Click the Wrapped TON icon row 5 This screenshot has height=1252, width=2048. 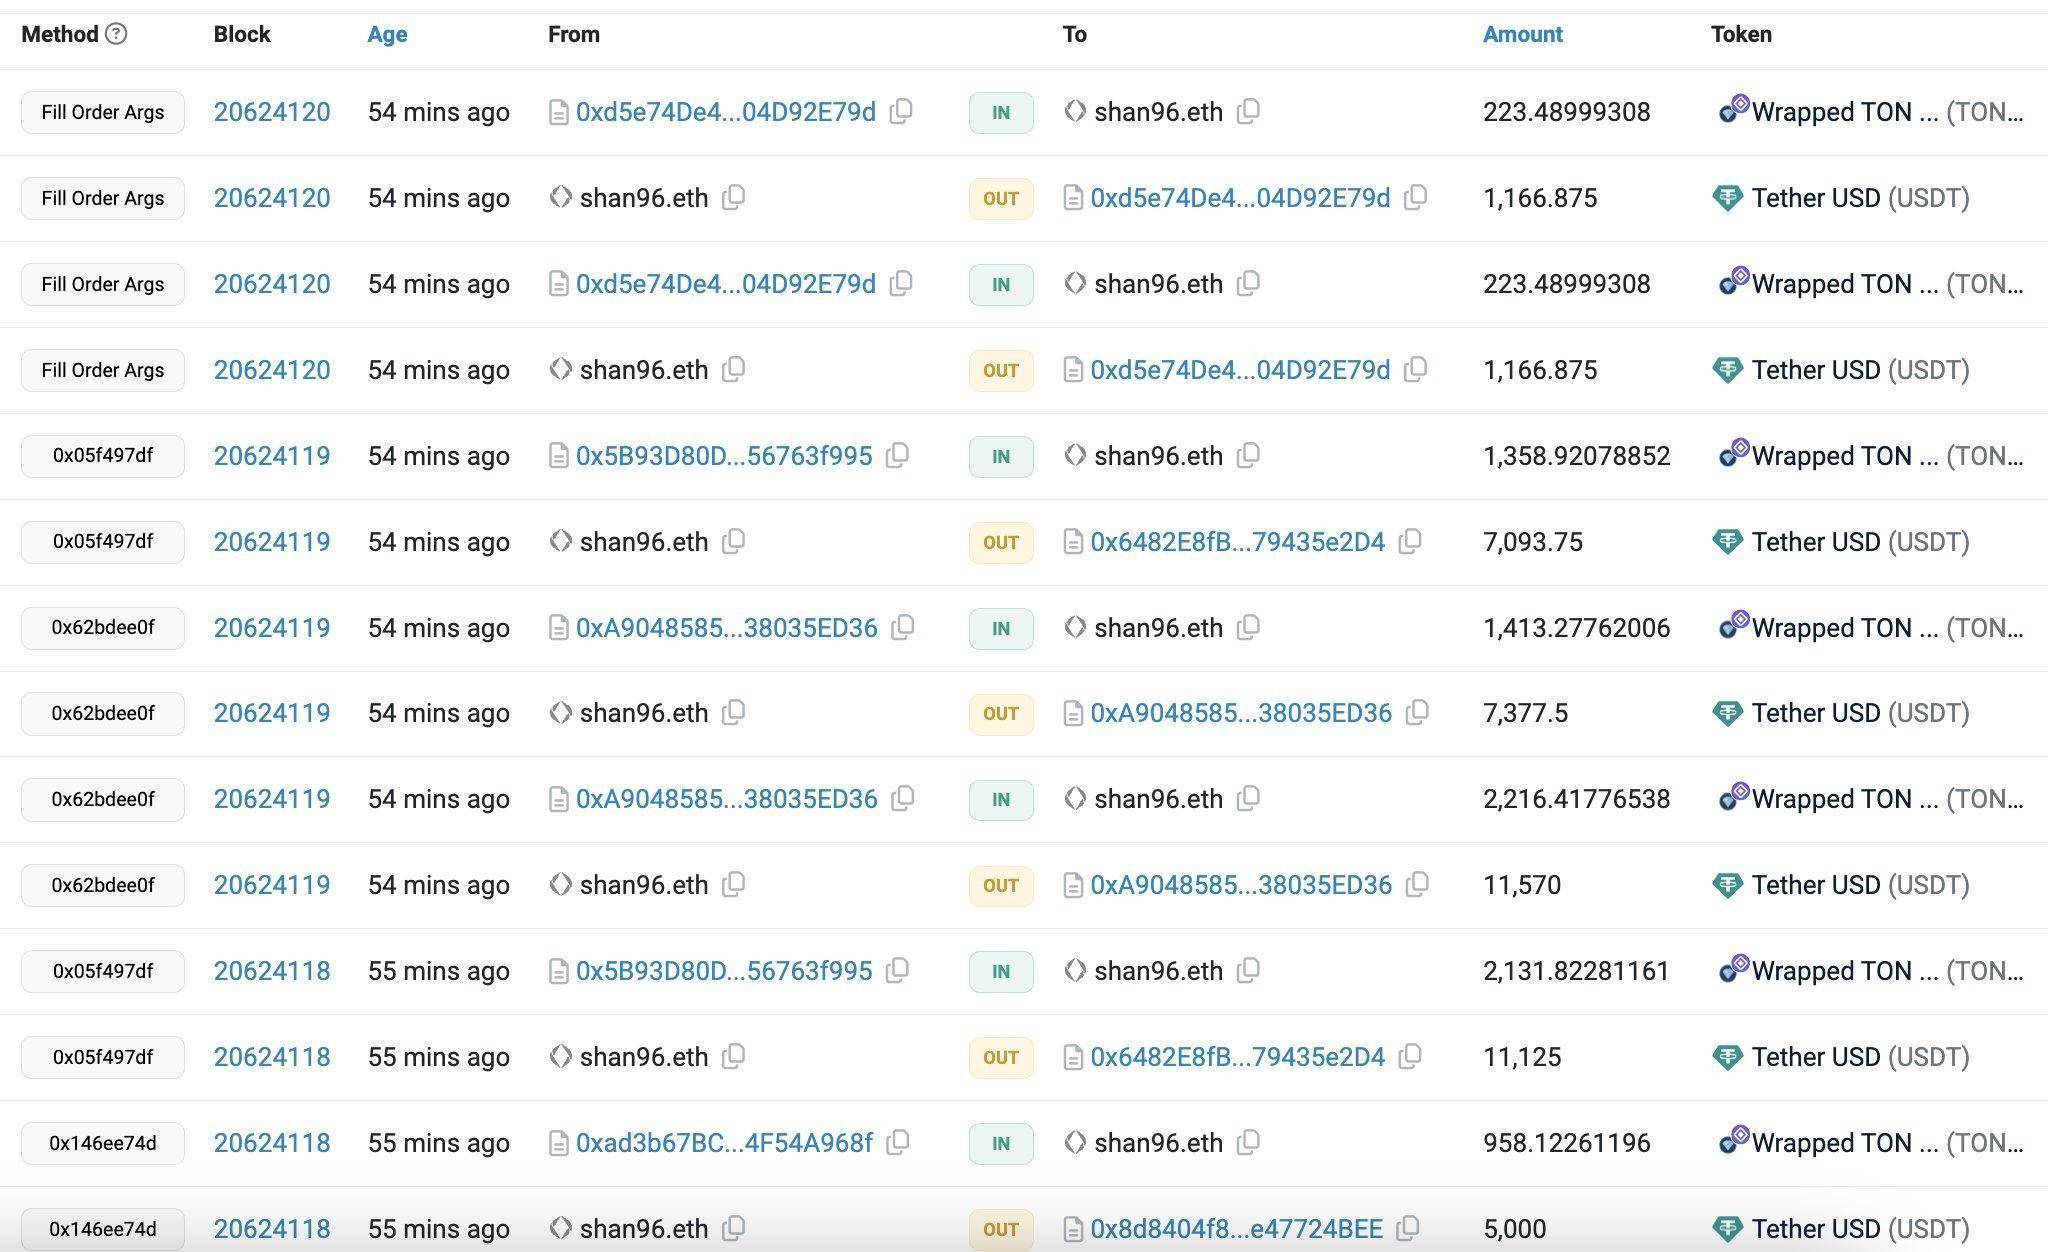(x=1732, y=455)
